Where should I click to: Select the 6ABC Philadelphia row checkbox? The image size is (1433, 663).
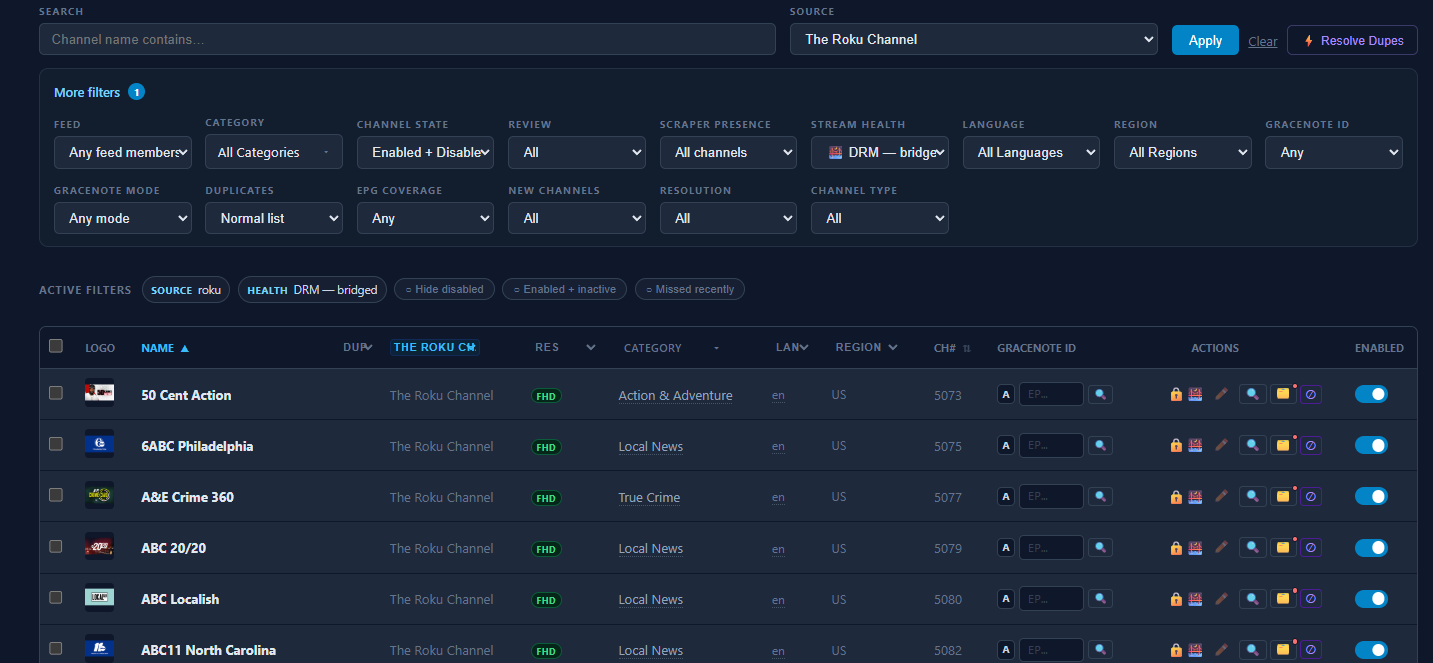56,444
